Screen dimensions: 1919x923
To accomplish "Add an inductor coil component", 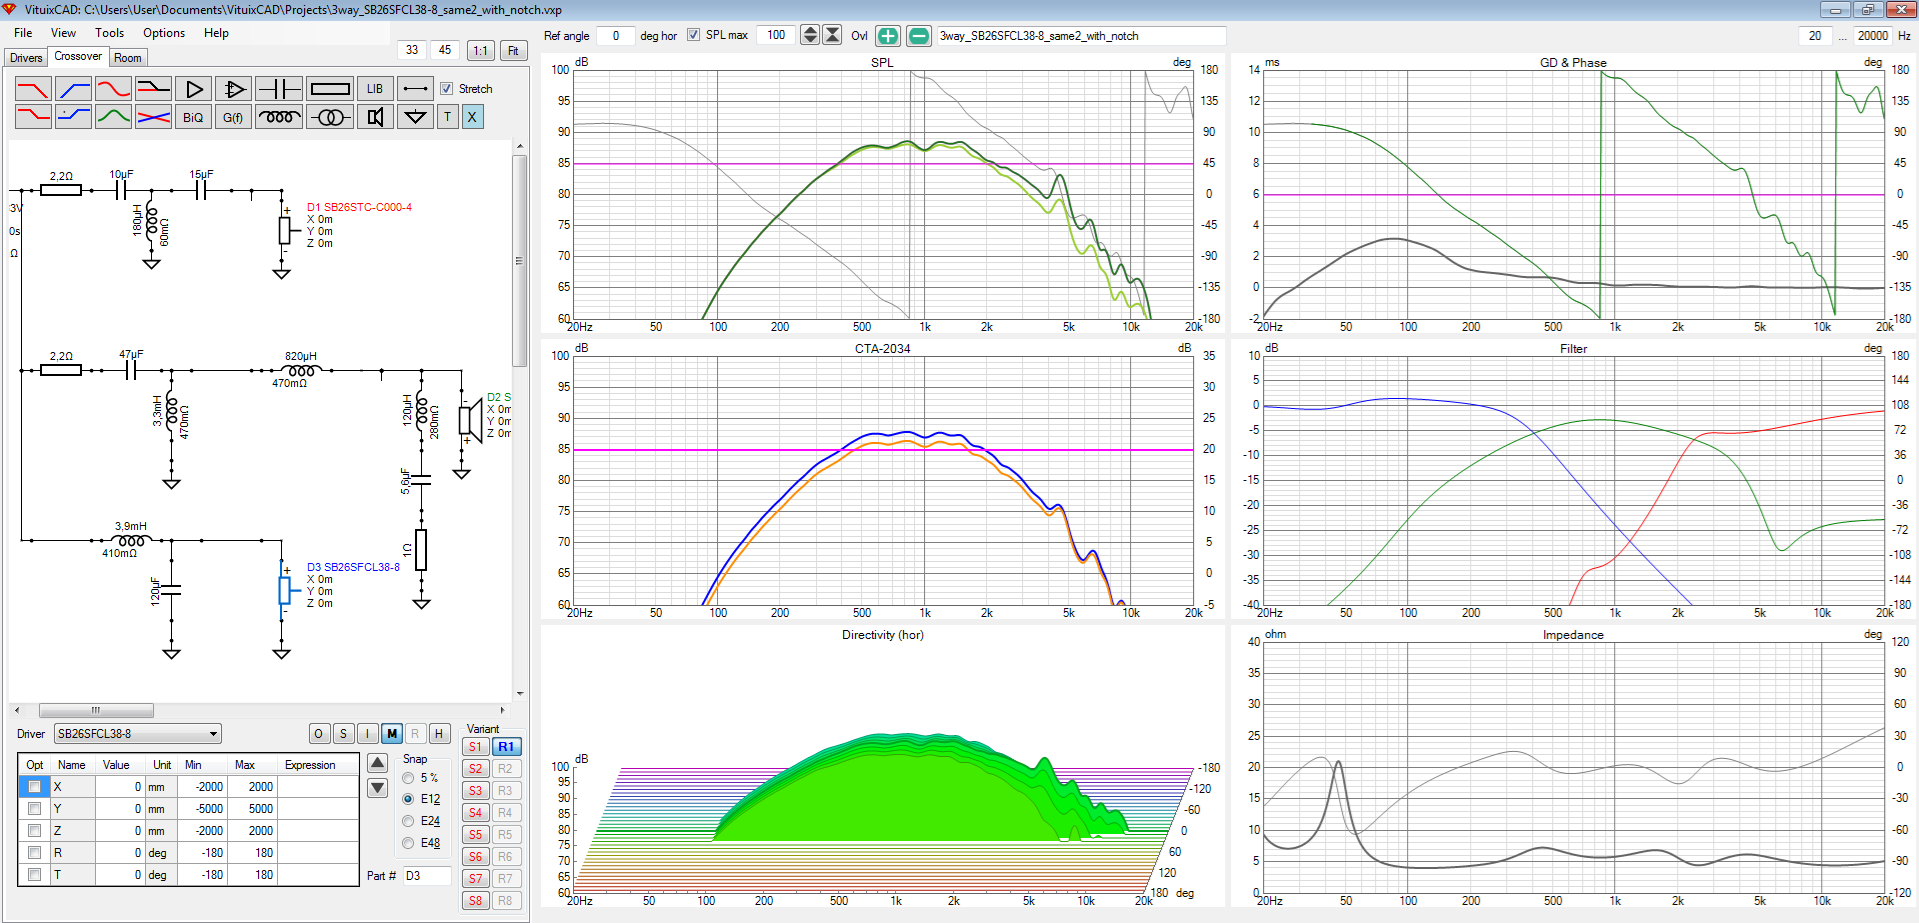I will [279, 117].
